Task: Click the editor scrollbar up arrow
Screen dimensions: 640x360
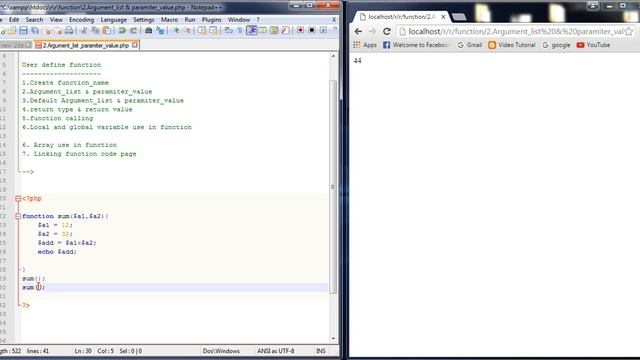Action: [333, 56]
